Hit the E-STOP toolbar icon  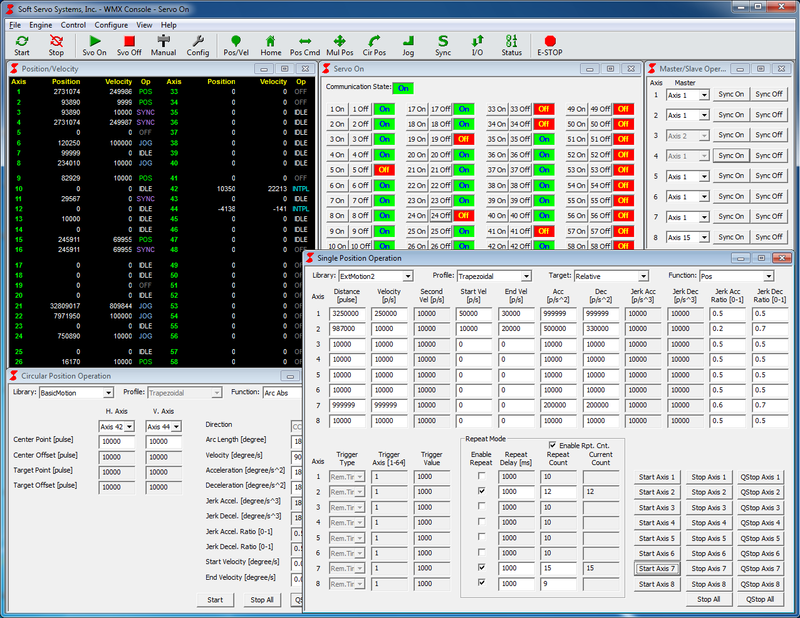coord(549,45)
